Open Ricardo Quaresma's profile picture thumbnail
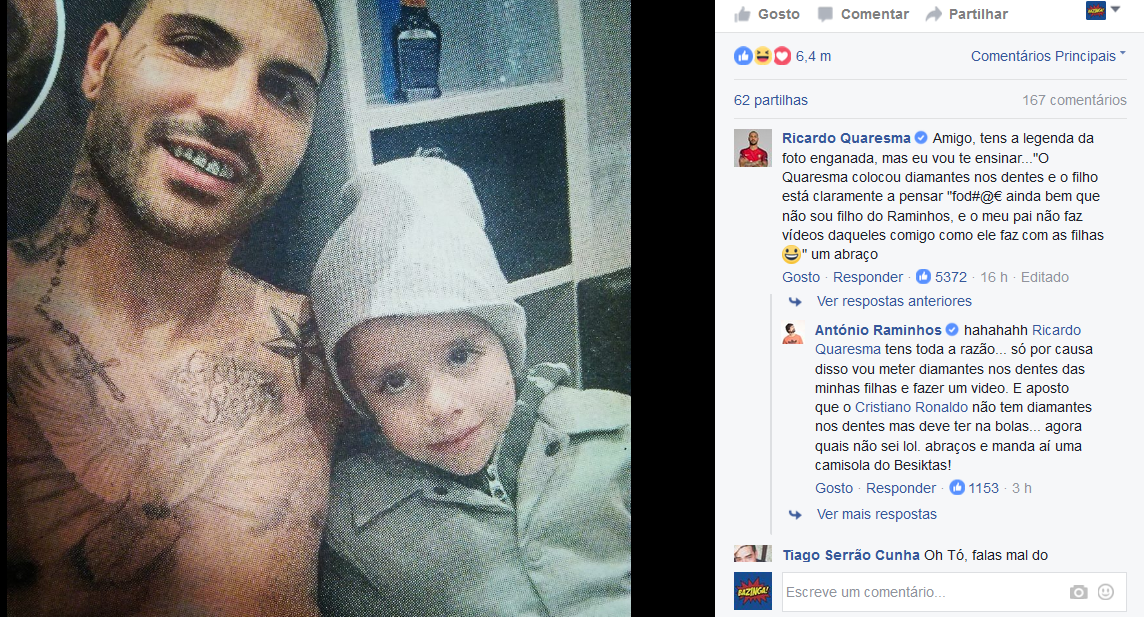1144x617 pixels. pos(752,149)
